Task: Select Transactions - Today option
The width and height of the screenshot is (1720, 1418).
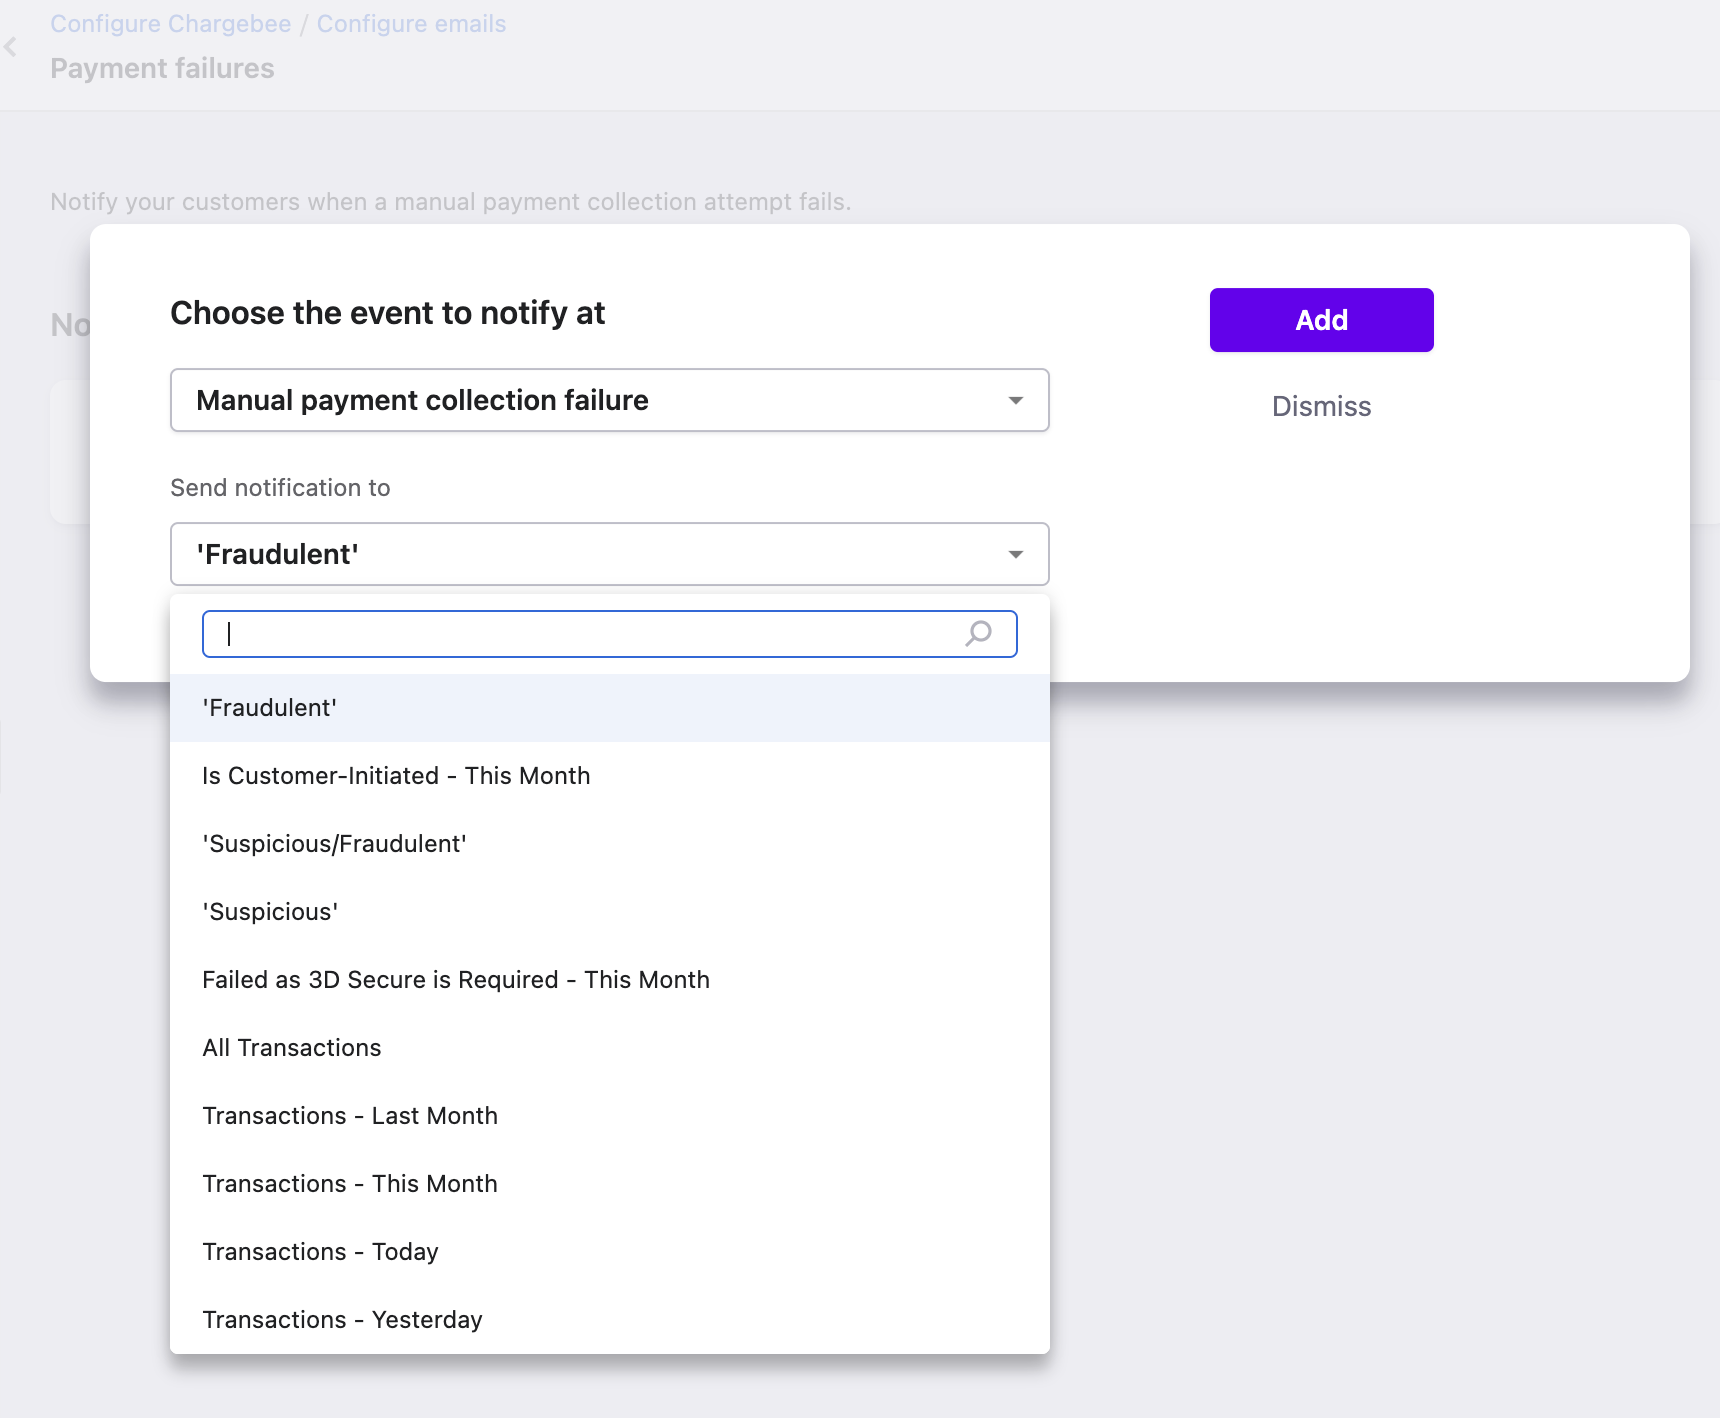Action: point(320,1252)
